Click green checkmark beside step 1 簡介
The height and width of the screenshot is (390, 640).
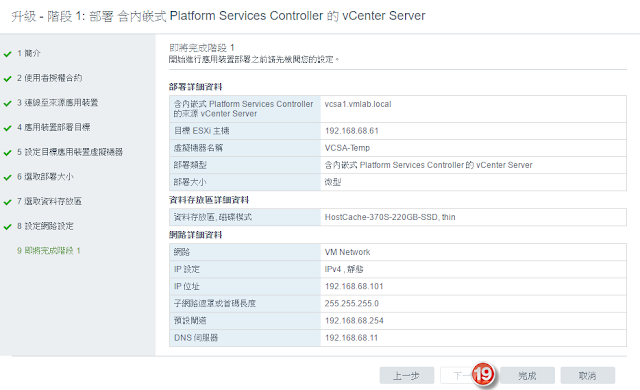pos(7,54)
